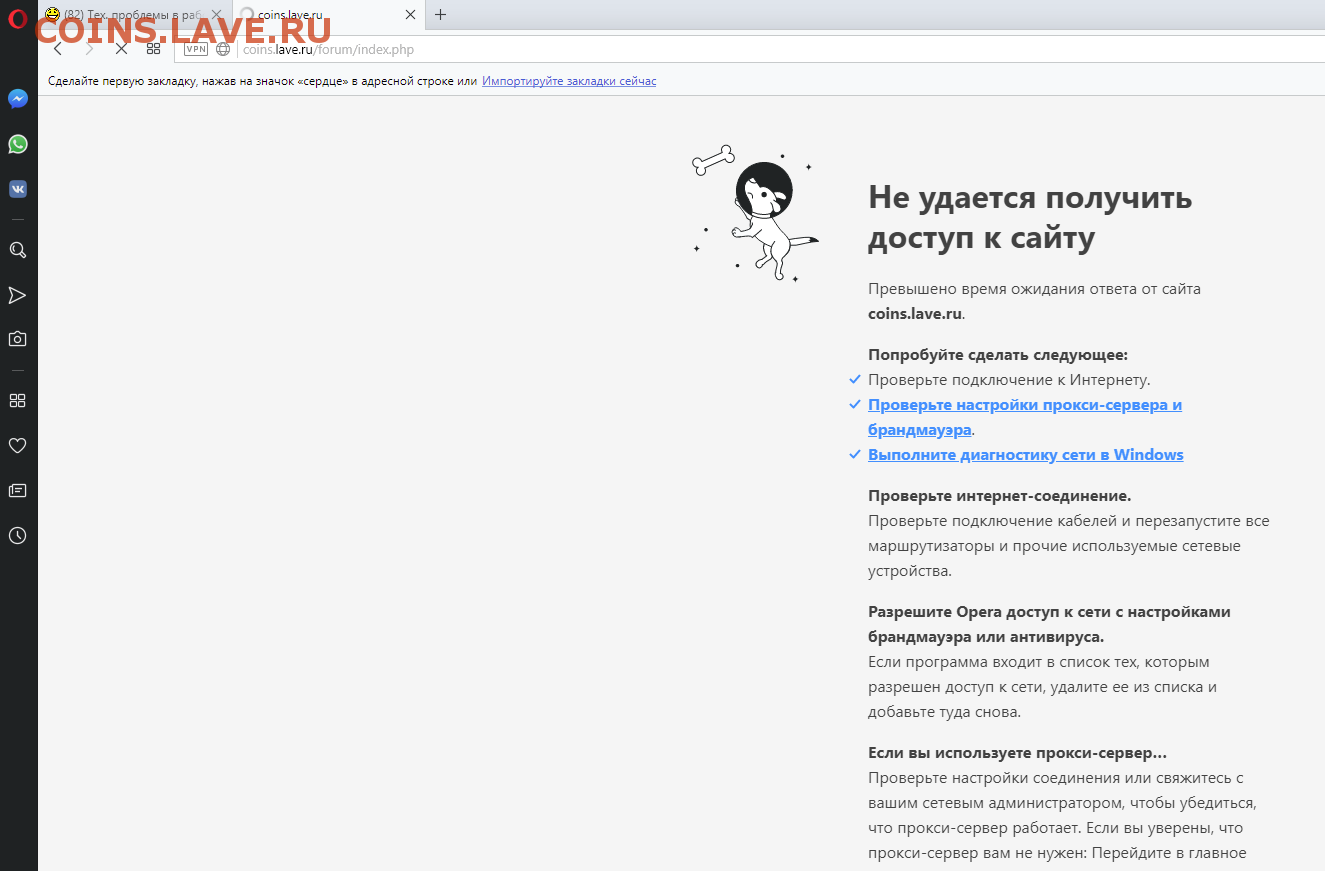Screen dimensions: 1325x871
Task: Open My Flow send icon
Action: [x=17, y=295]
